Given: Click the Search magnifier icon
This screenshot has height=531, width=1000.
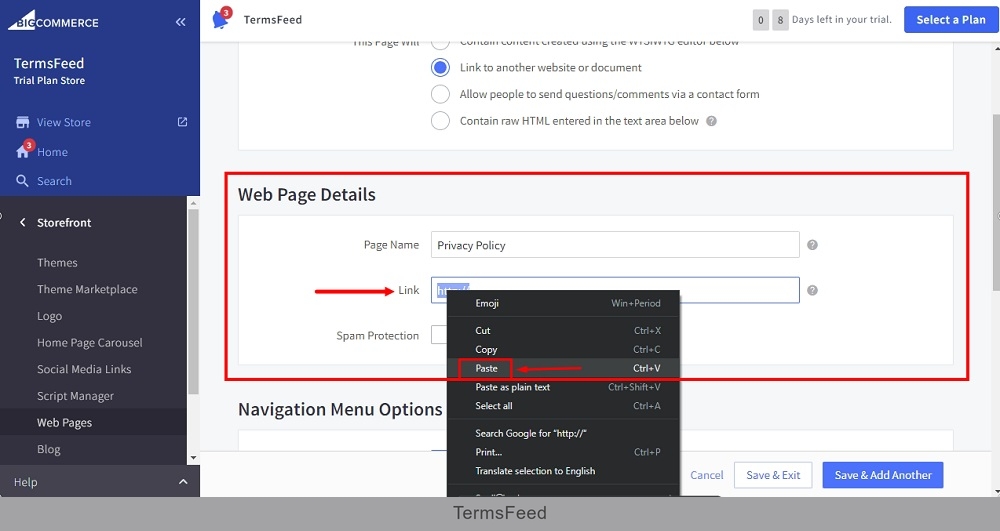Looking at the screenshot, I should [22, 181].
